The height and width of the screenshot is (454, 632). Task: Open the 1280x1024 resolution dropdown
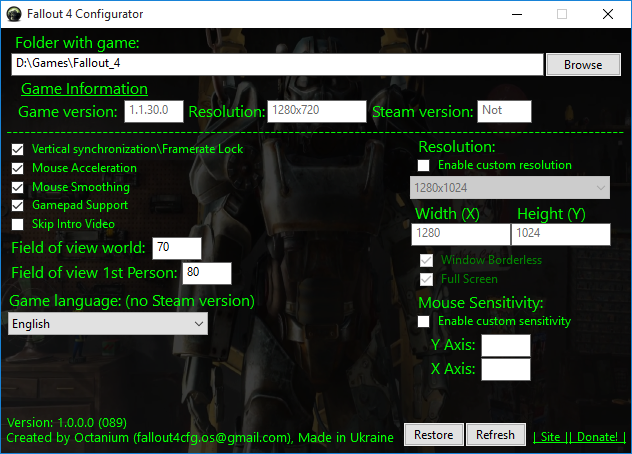(x=510, y=187)
